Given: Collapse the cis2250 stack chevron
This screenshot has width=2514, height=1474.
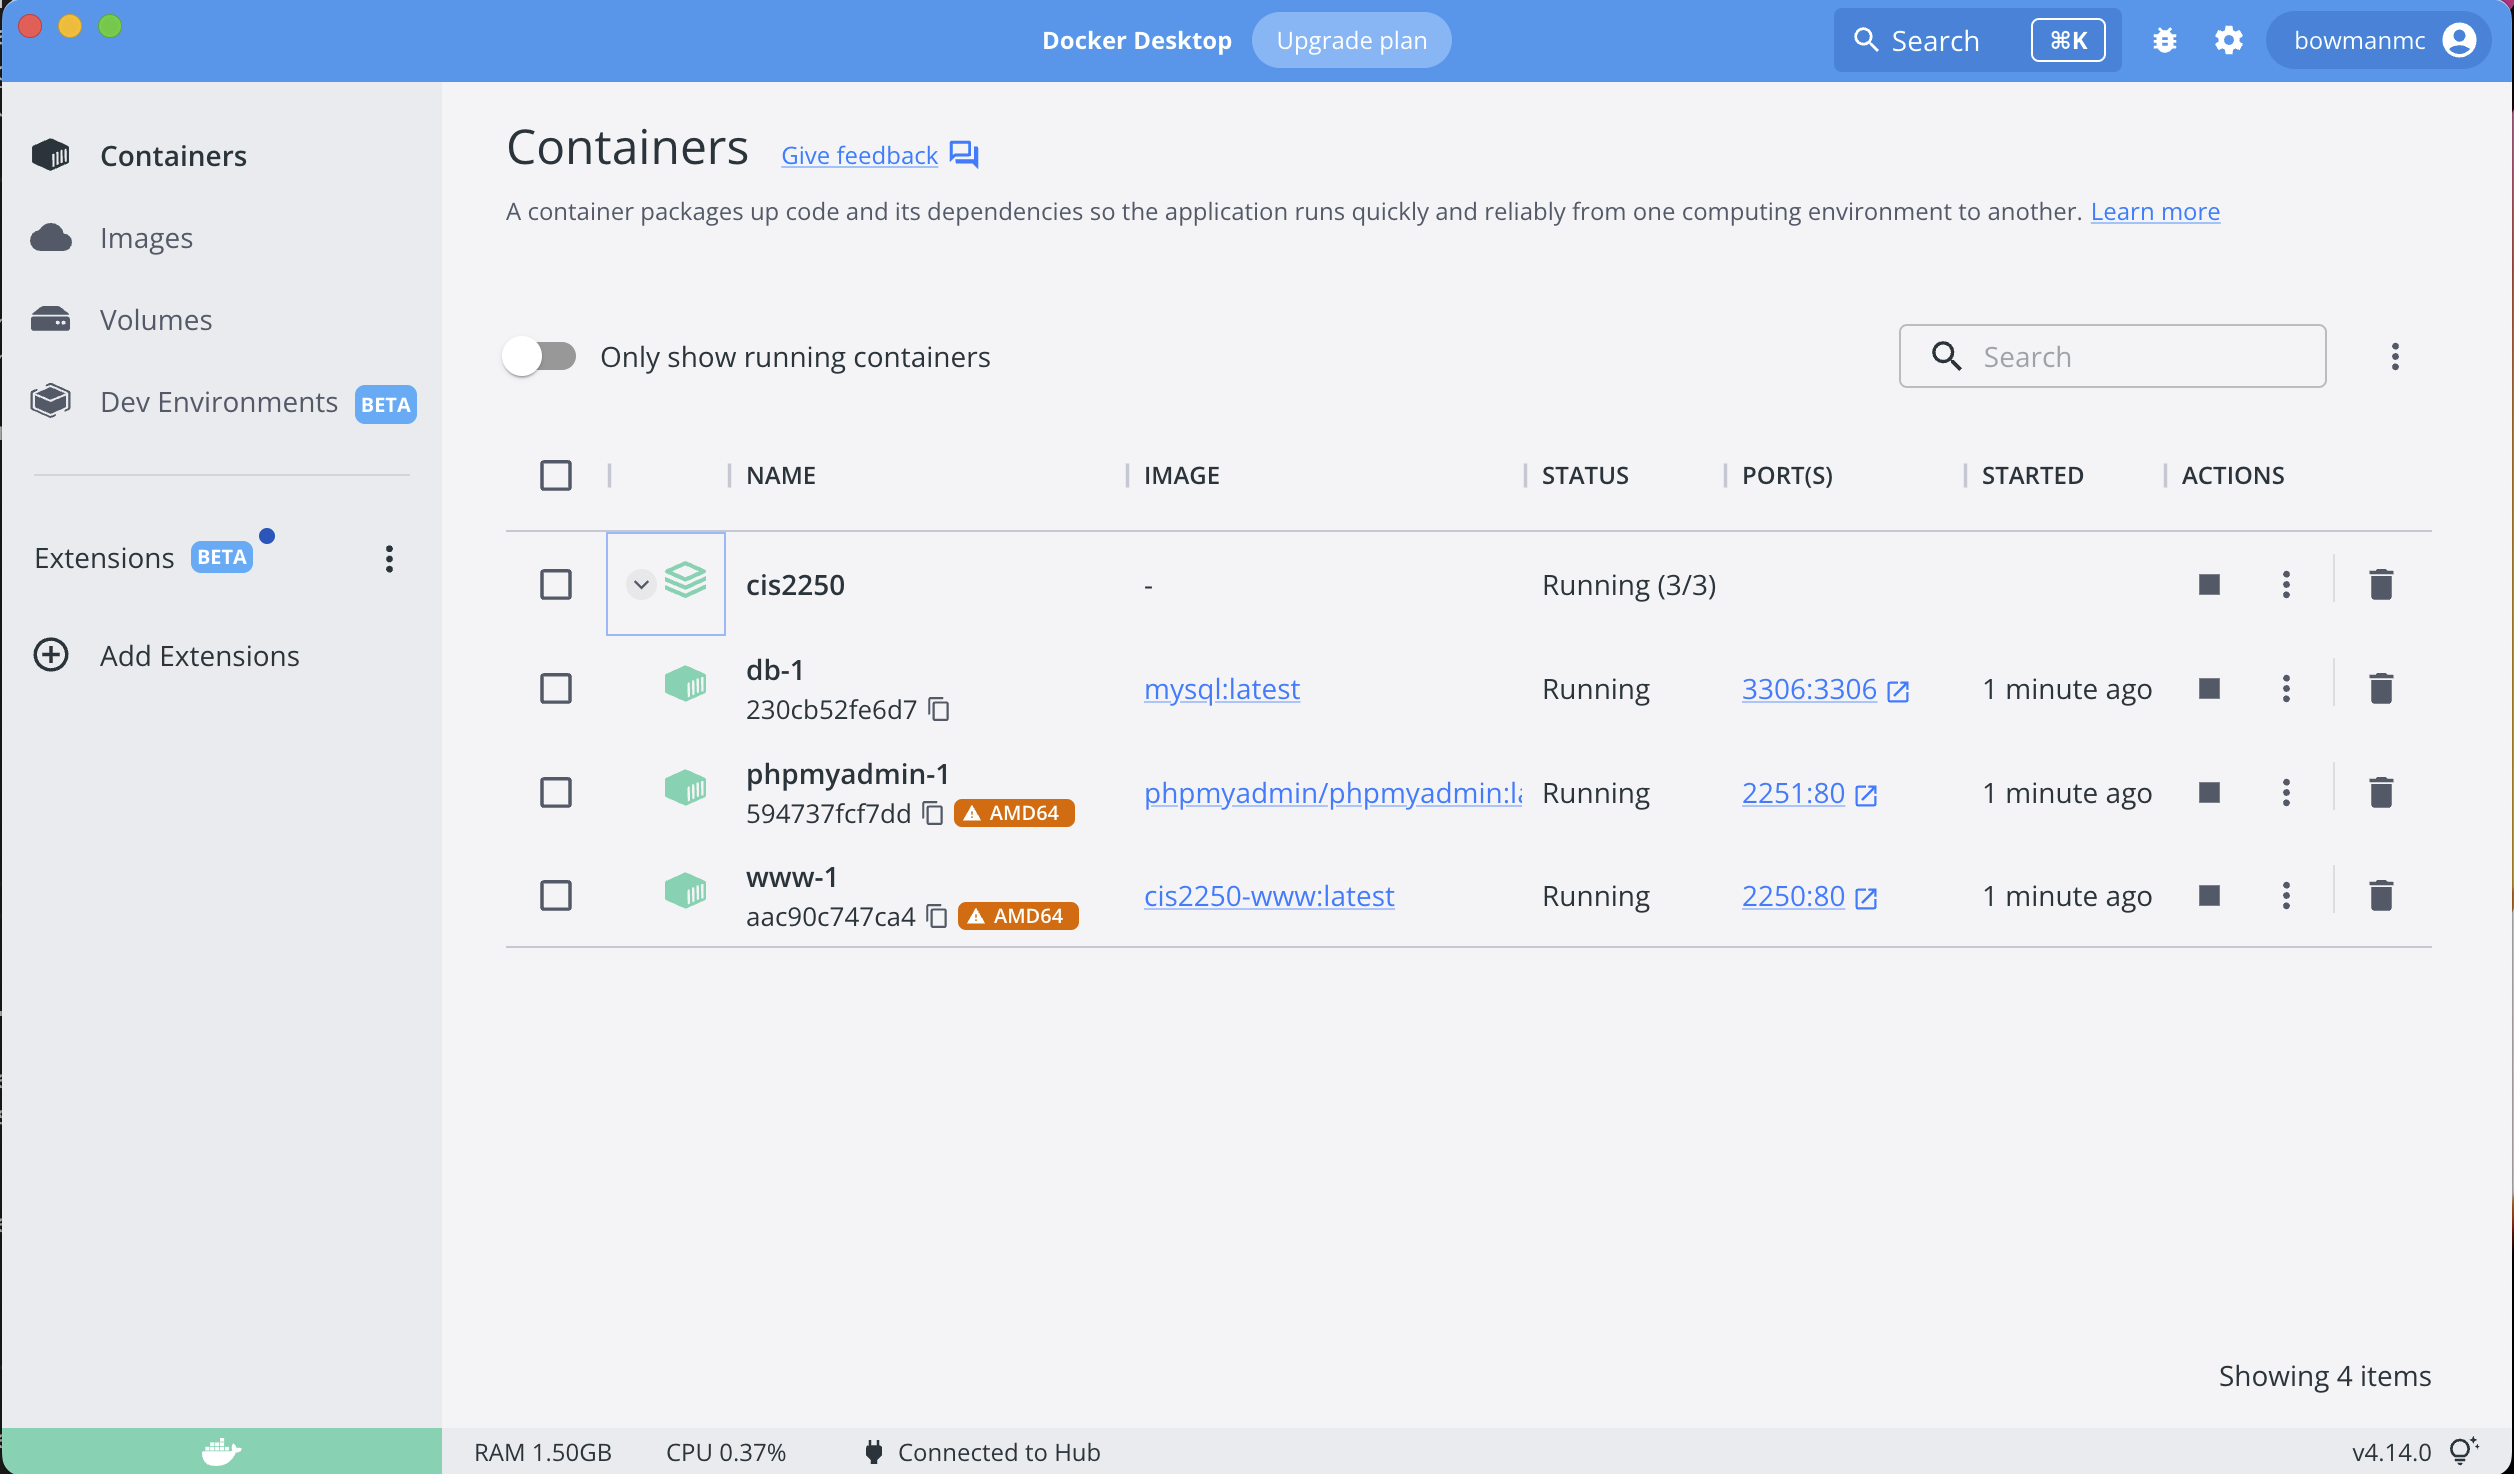Looking at the screenshot, I should click(641, 584).
